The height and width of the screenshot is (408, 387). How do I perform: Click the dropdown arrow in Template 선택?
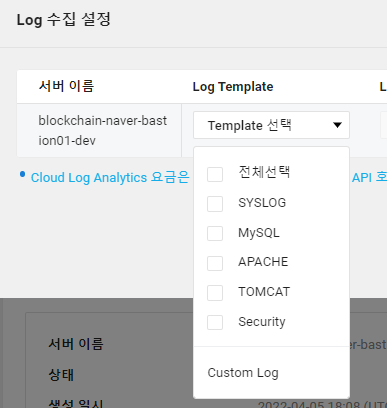(337, 125)
